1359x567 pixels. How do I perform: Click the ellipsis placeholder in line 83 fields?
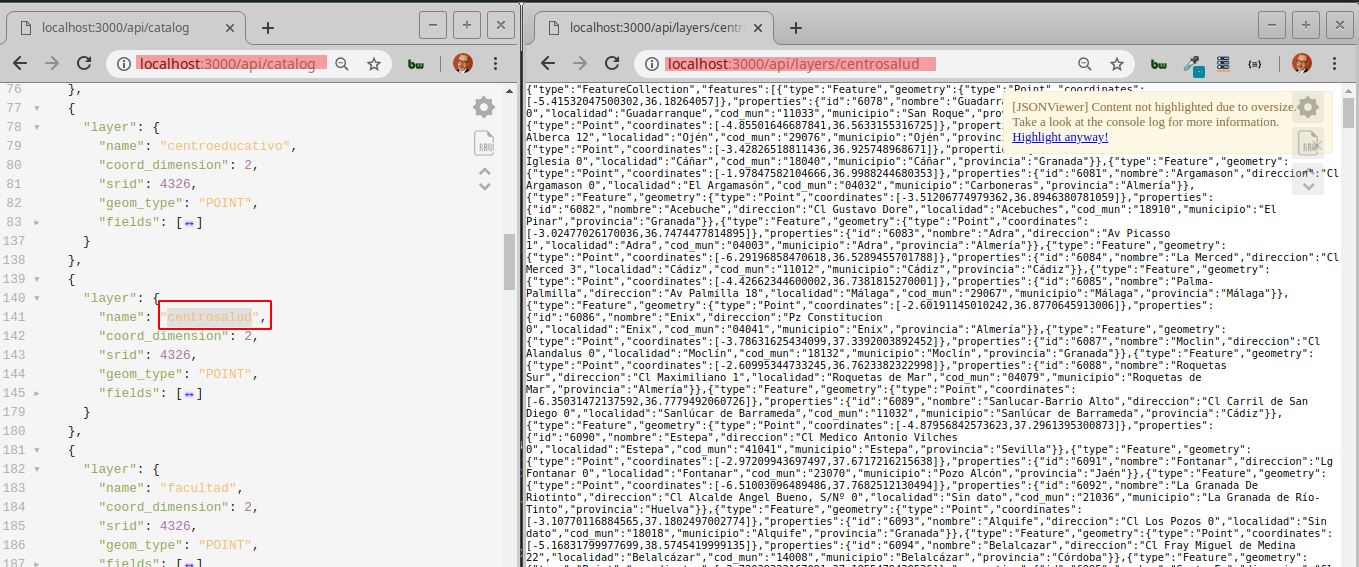pyautogui.click(x=188, y=222)
